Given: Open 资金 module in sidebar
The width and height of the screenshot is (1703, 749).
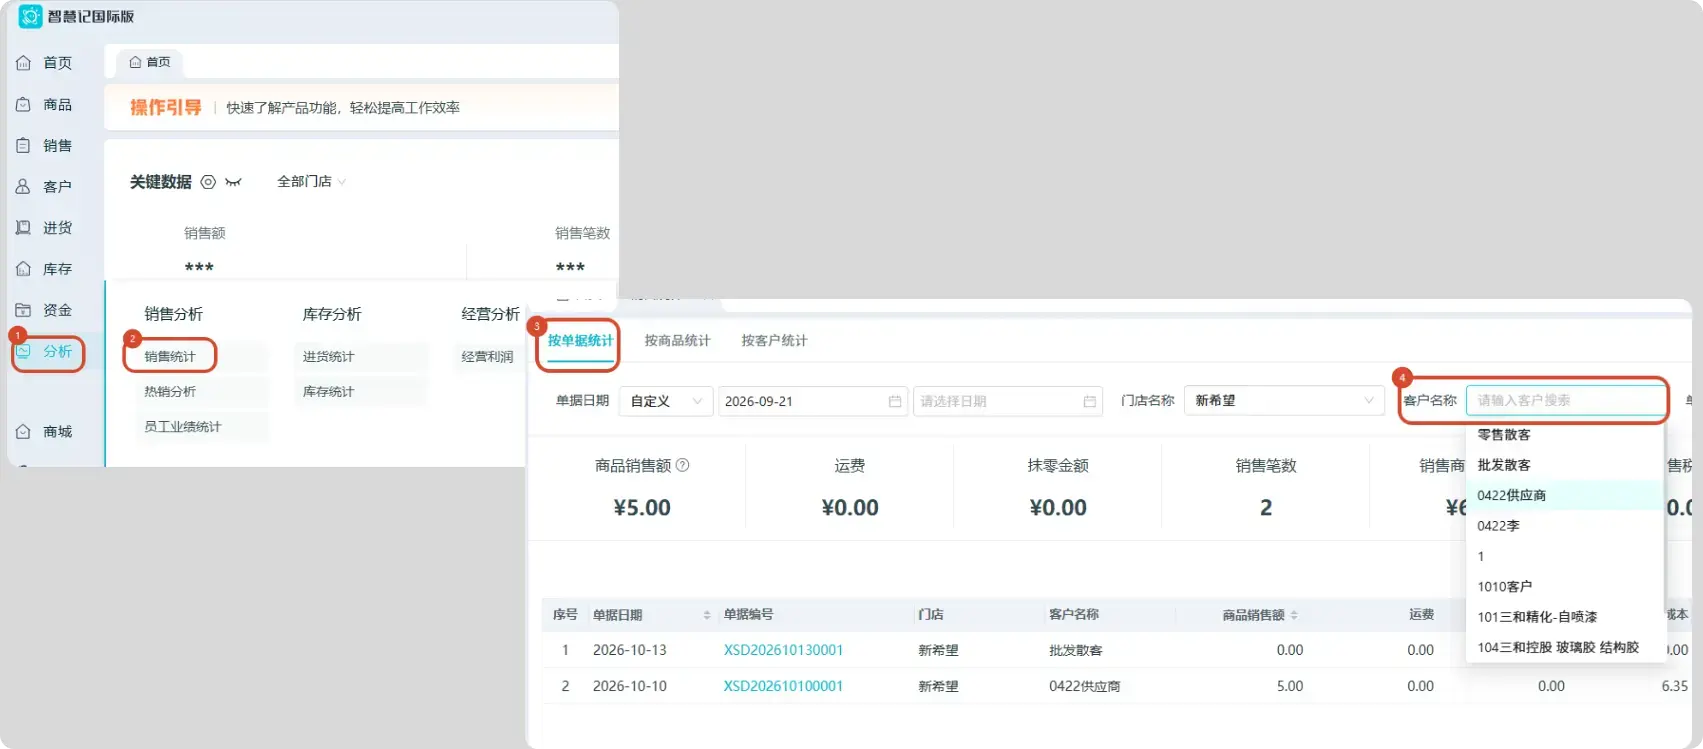Looking at the screenshot, I should 45,310.
